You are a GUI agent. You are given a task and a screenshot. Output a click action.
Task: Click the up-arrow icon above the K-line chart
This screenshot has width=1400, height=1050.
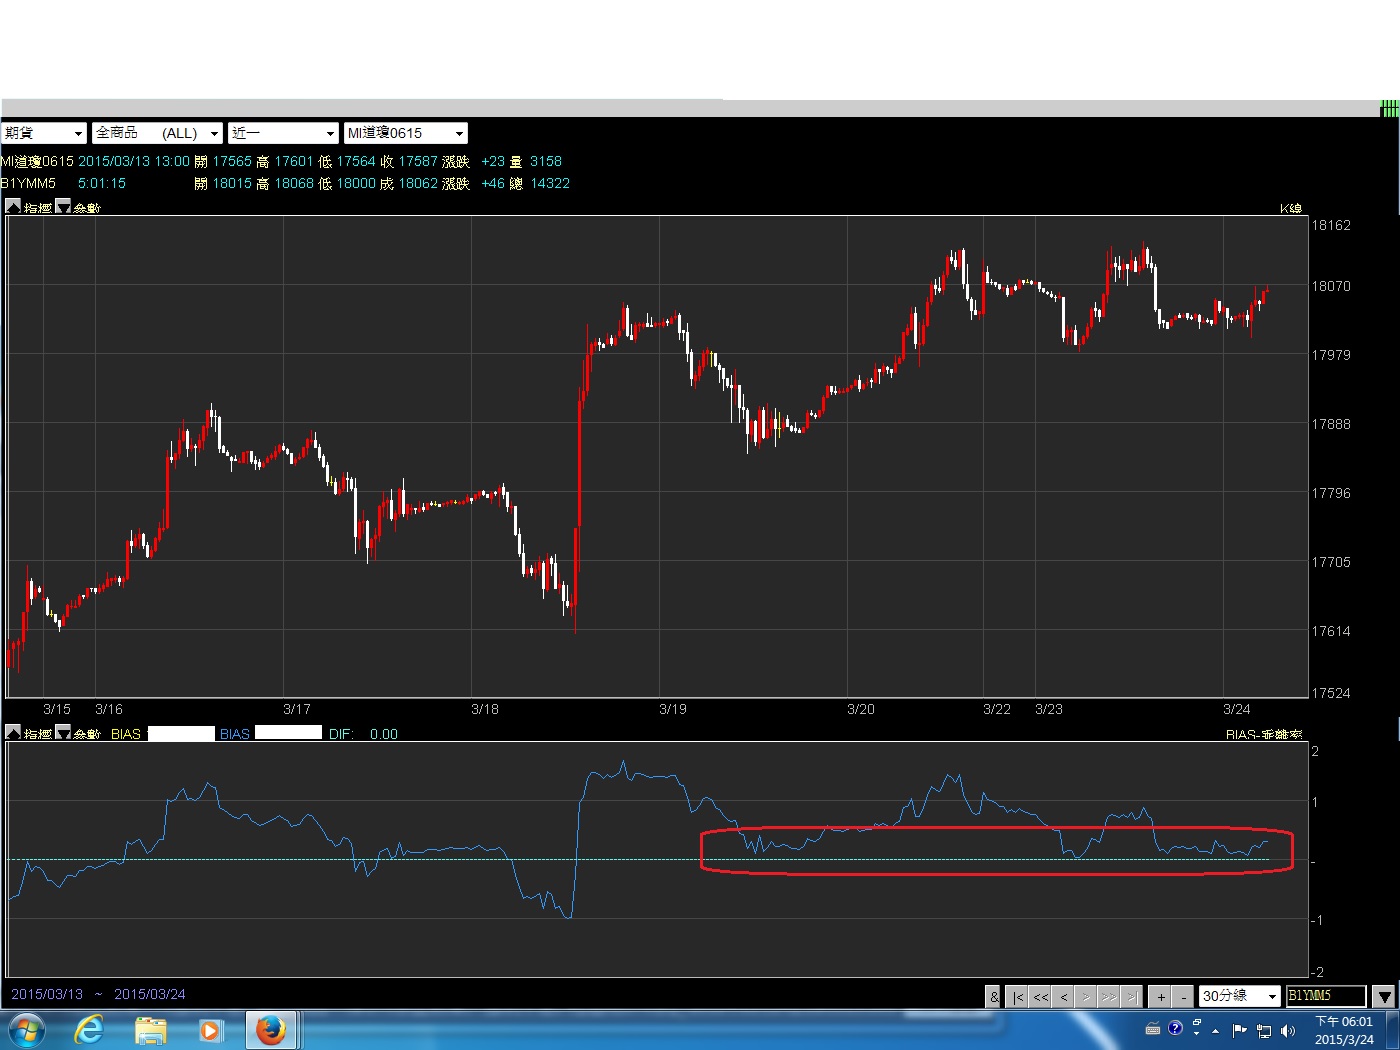13,206
